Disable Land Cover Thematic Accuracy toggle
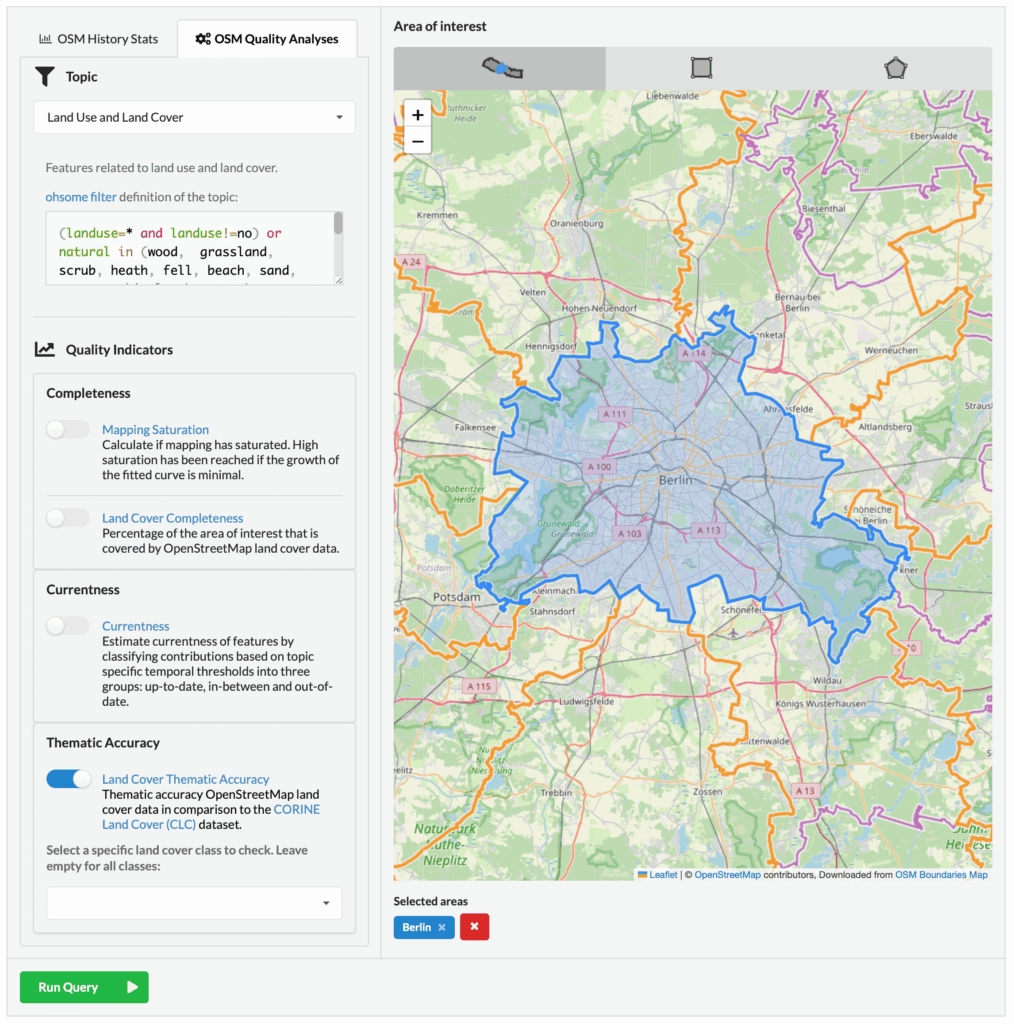This screenshot has height=1024, width=1014. pos(68,779)
